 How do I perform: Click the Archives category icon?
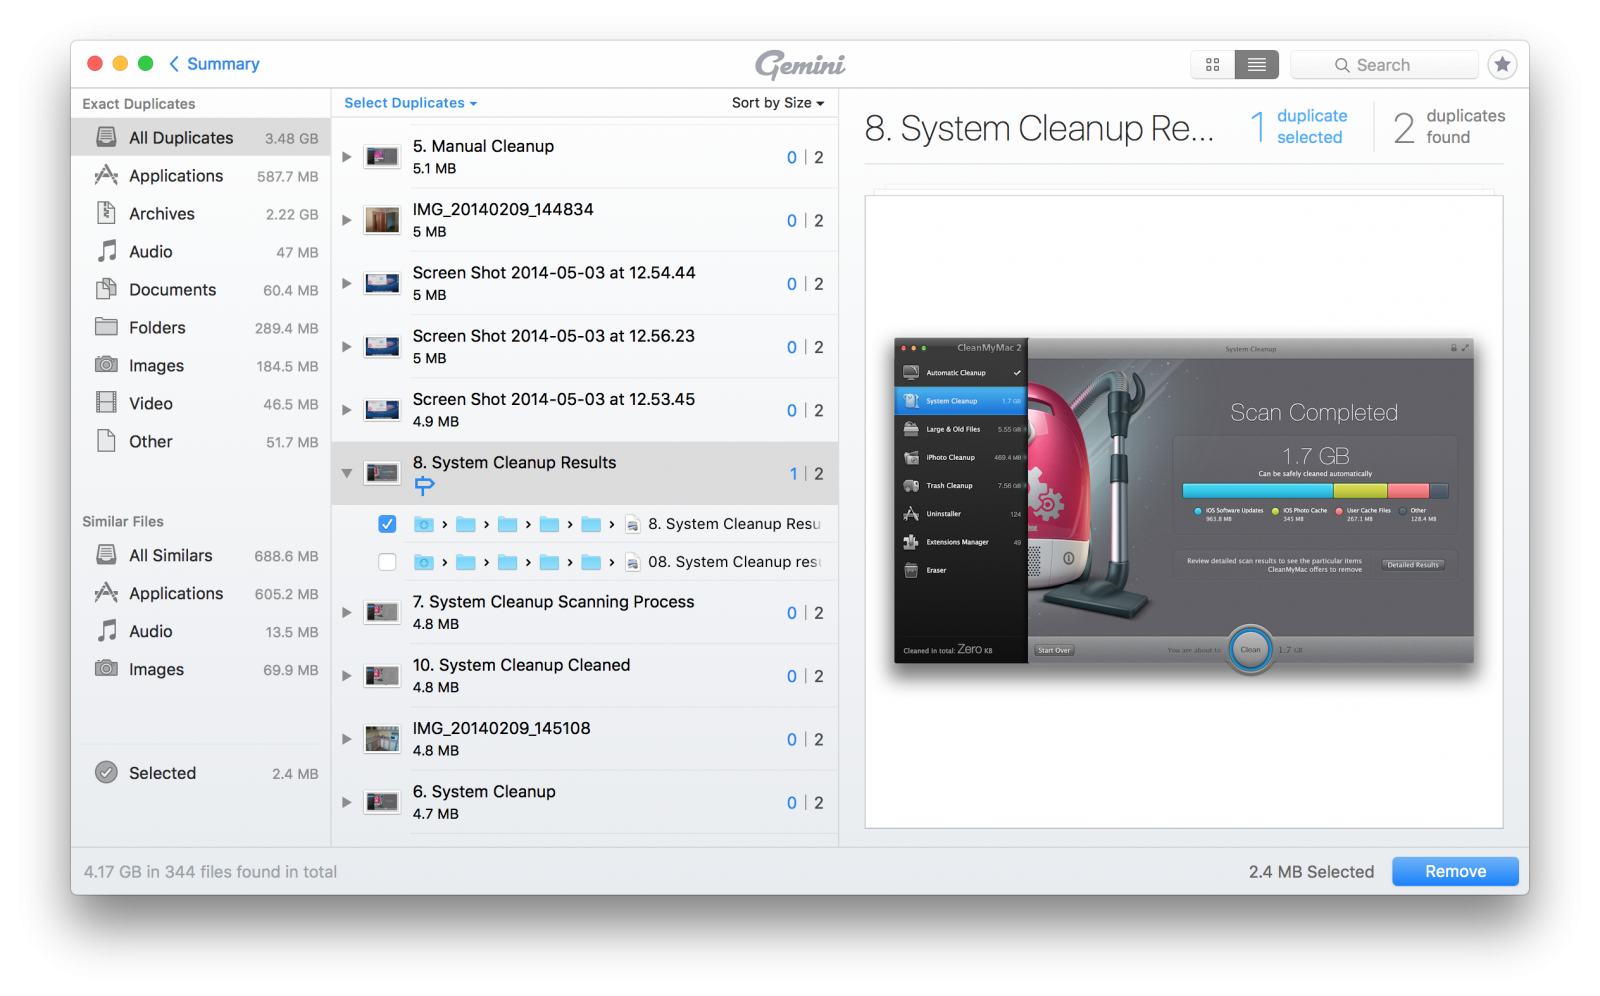pyautogui.click(x=106, y=213)
